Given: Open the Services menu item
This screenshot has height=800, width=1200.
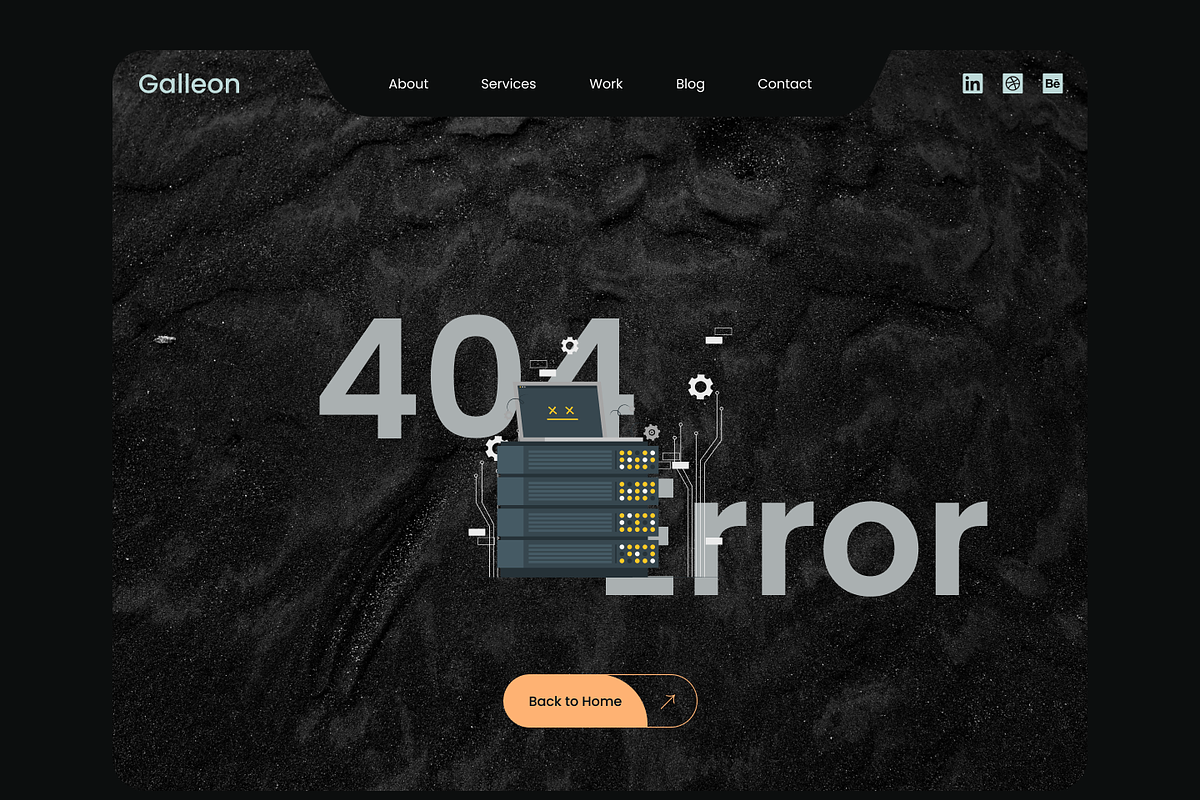Looking at the screenshot, I should (508, 84).
